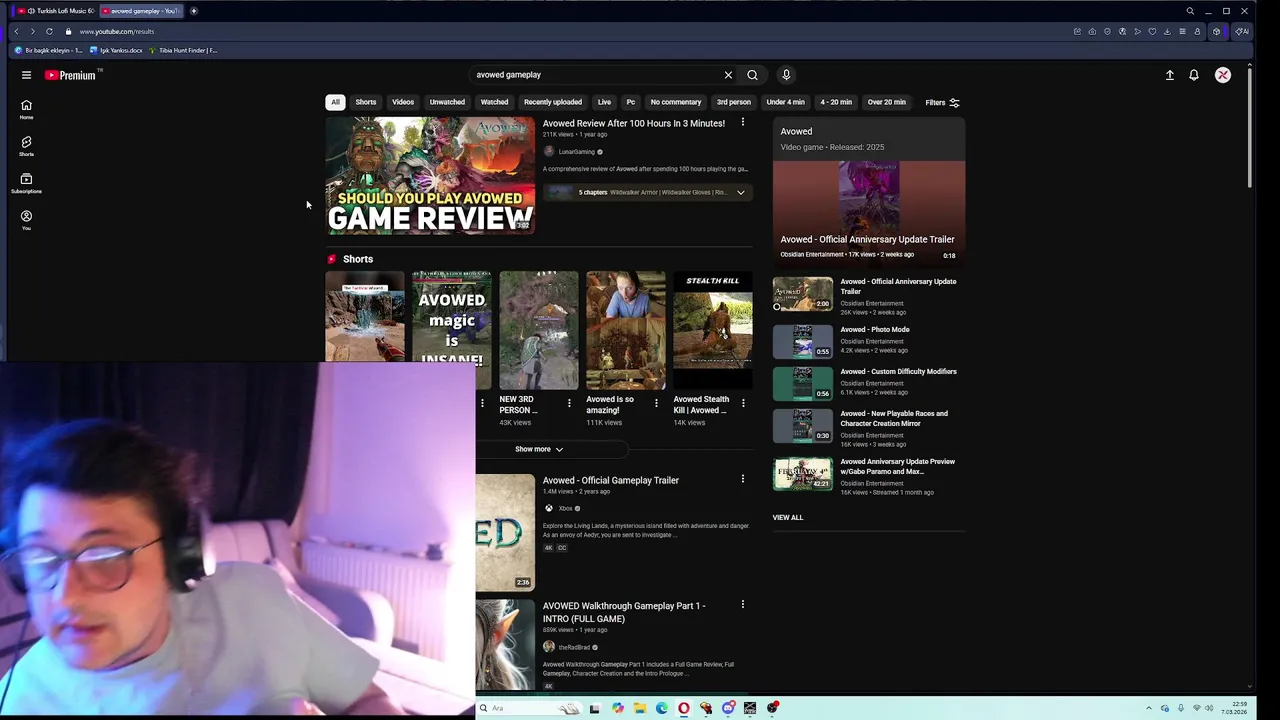1280x720 pixels.
Task: Select the Under 4 min filter chip
Action: pyautogui.click(x=785, y=102)
